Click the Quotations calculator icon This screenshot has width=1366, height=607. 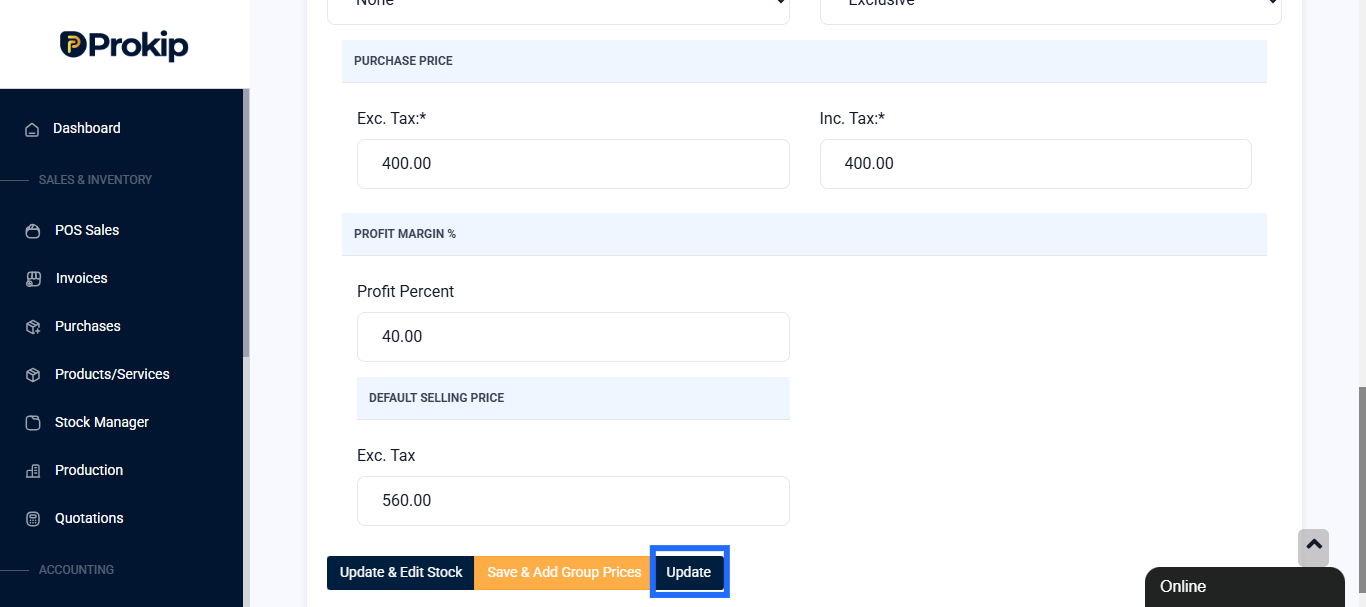click(x=33, y=519)
